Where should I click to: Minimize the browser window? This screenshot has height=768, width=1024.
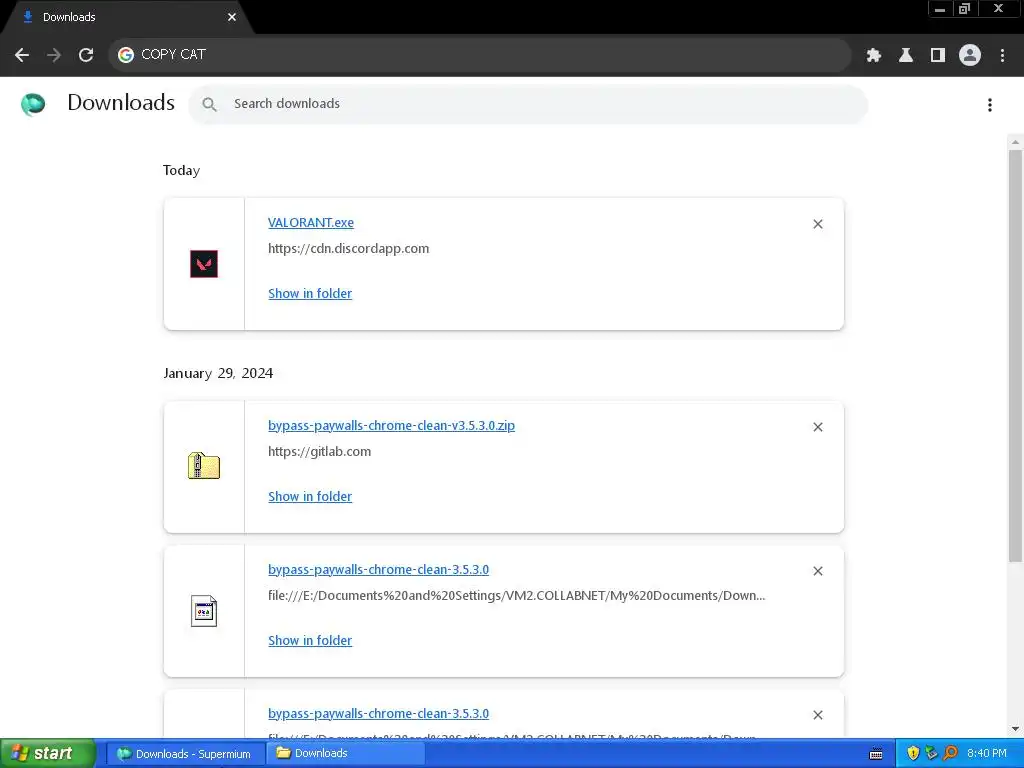pos(940,9)
